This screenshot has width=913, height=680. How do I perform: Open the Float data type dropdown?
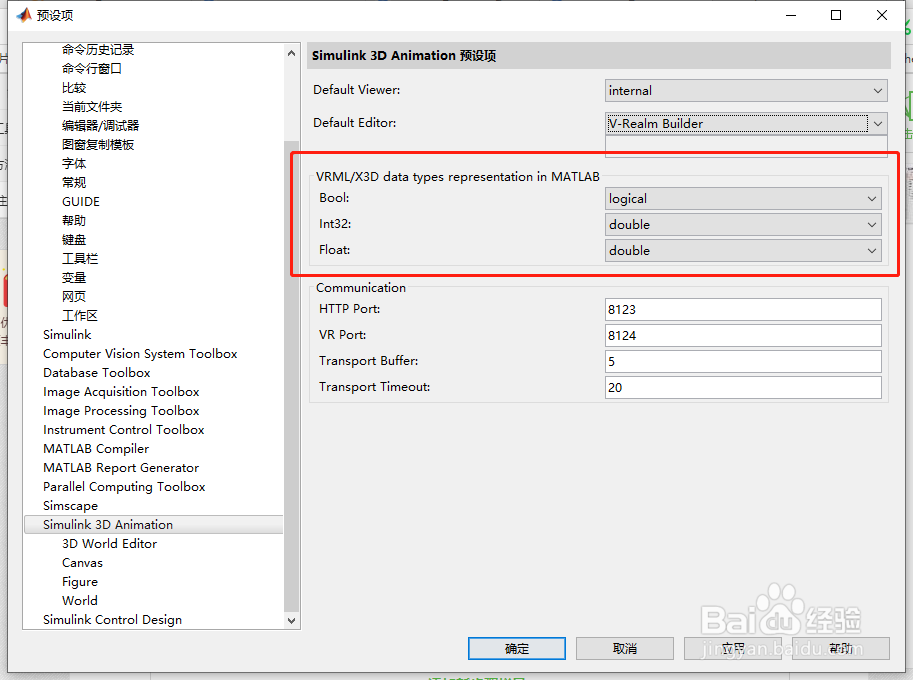click(x=743, y=250)
